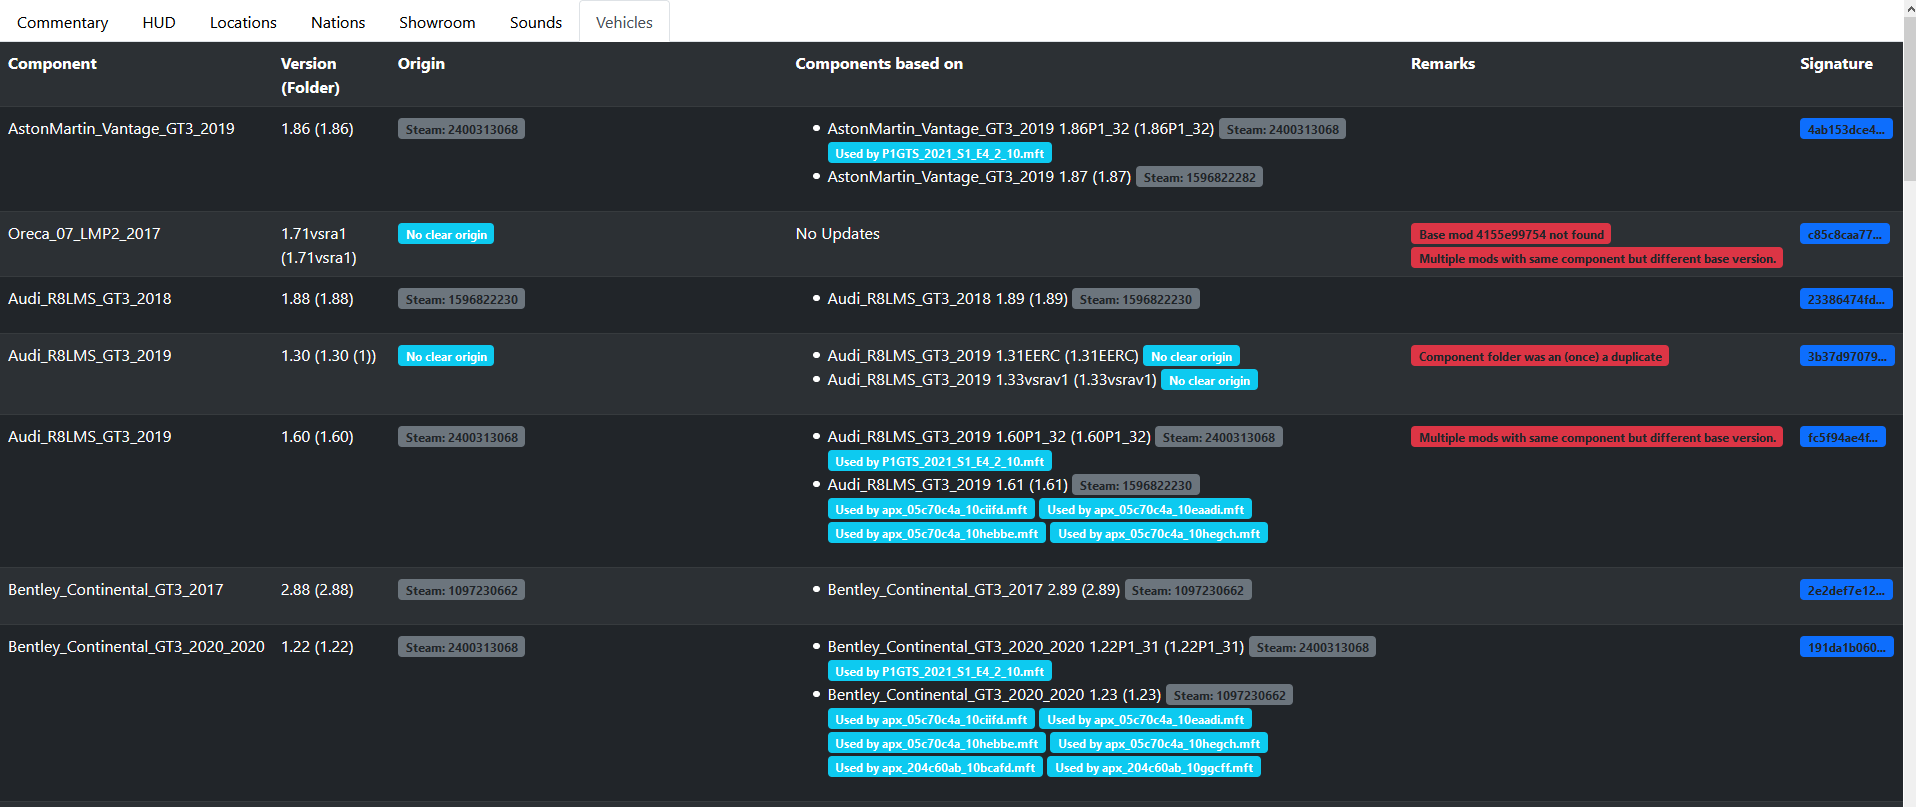The image size is (1916, 807).
Task: Select the fc5f94ae4f signature badge
Action: click(x=1842, y=437)
